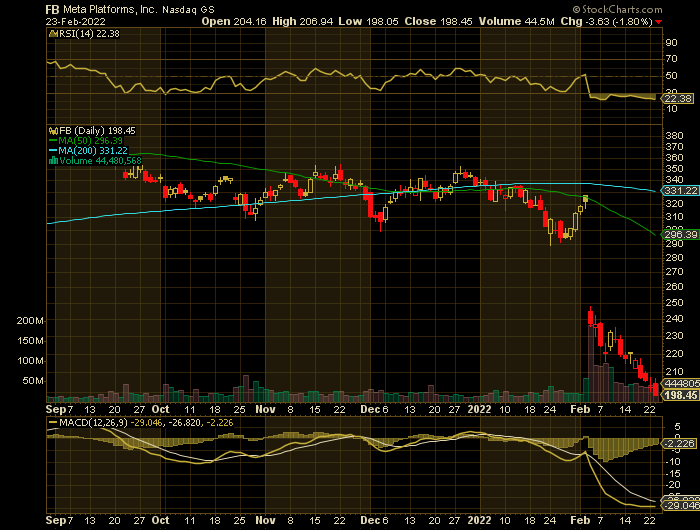
Task: Click the RSI(14) legend line icon
Action: [53, 34]
